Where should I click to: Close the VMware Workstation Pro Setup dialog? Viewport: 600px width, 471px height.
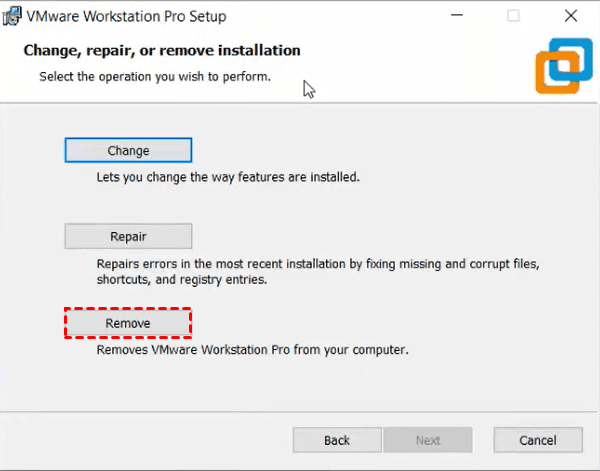(570, 17)
